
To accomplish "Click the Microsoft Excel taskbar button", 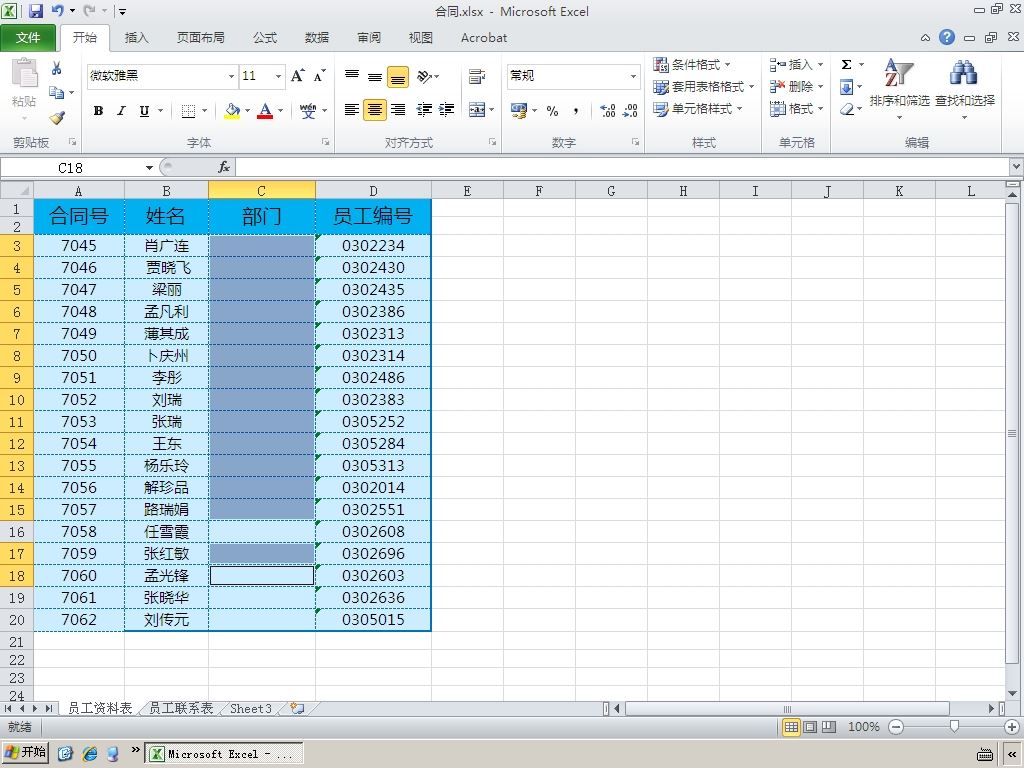I will [223, 754].
